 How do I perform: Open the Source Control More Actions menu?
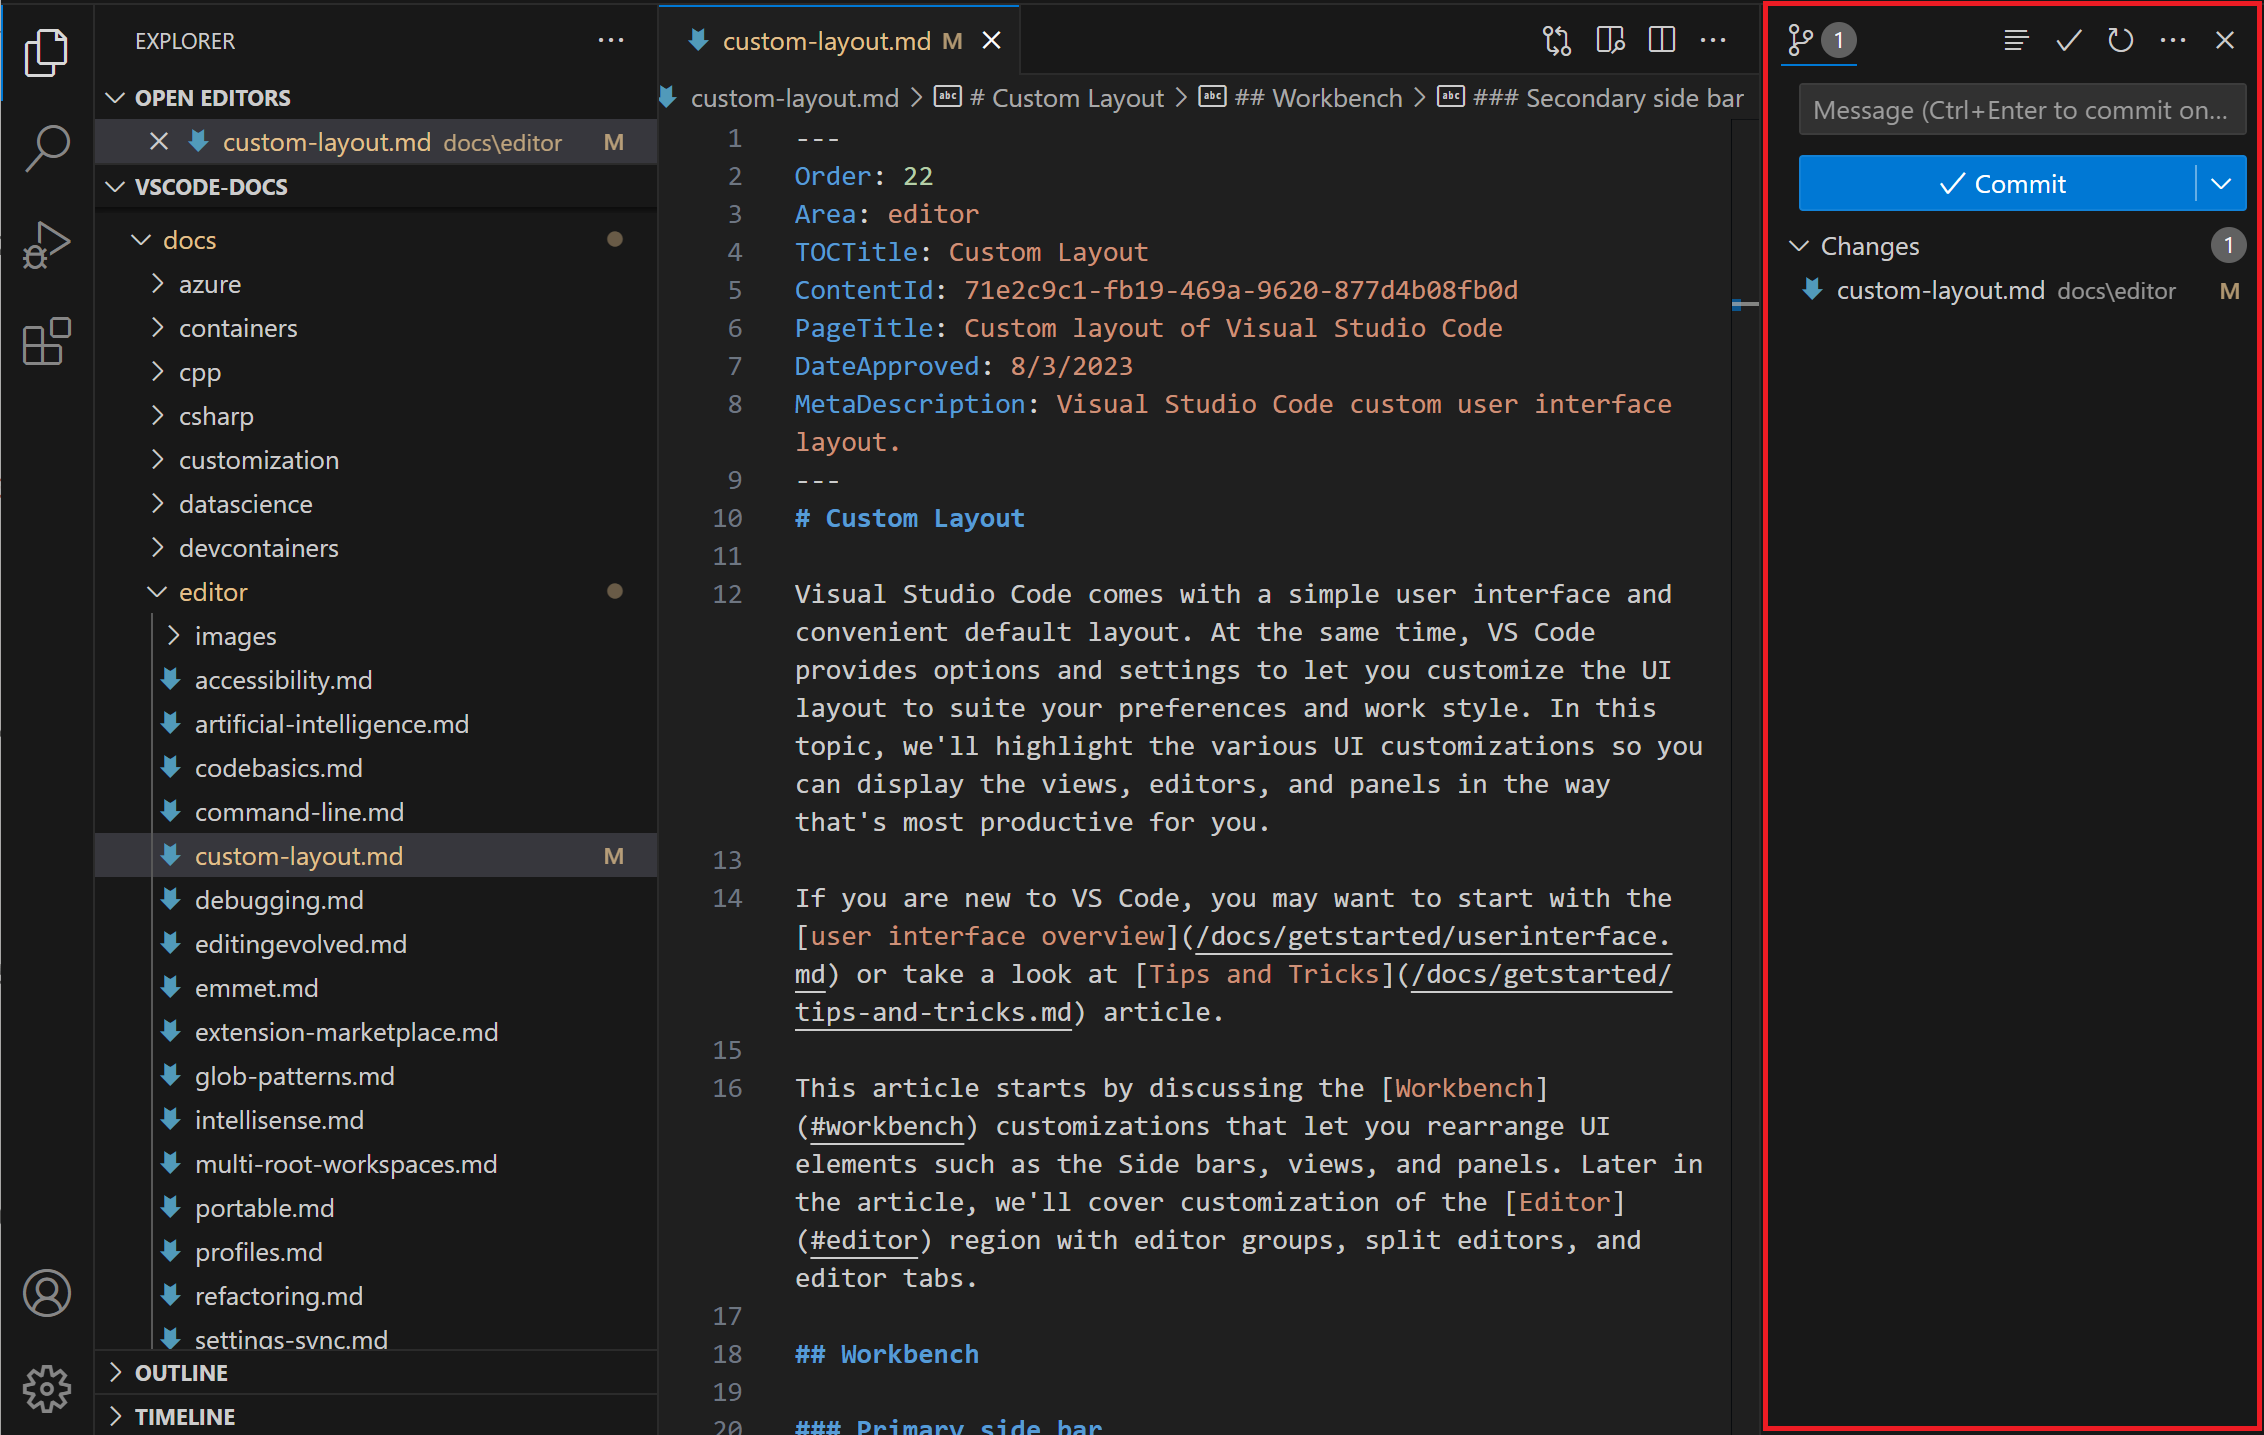[x=2172, y=41]
